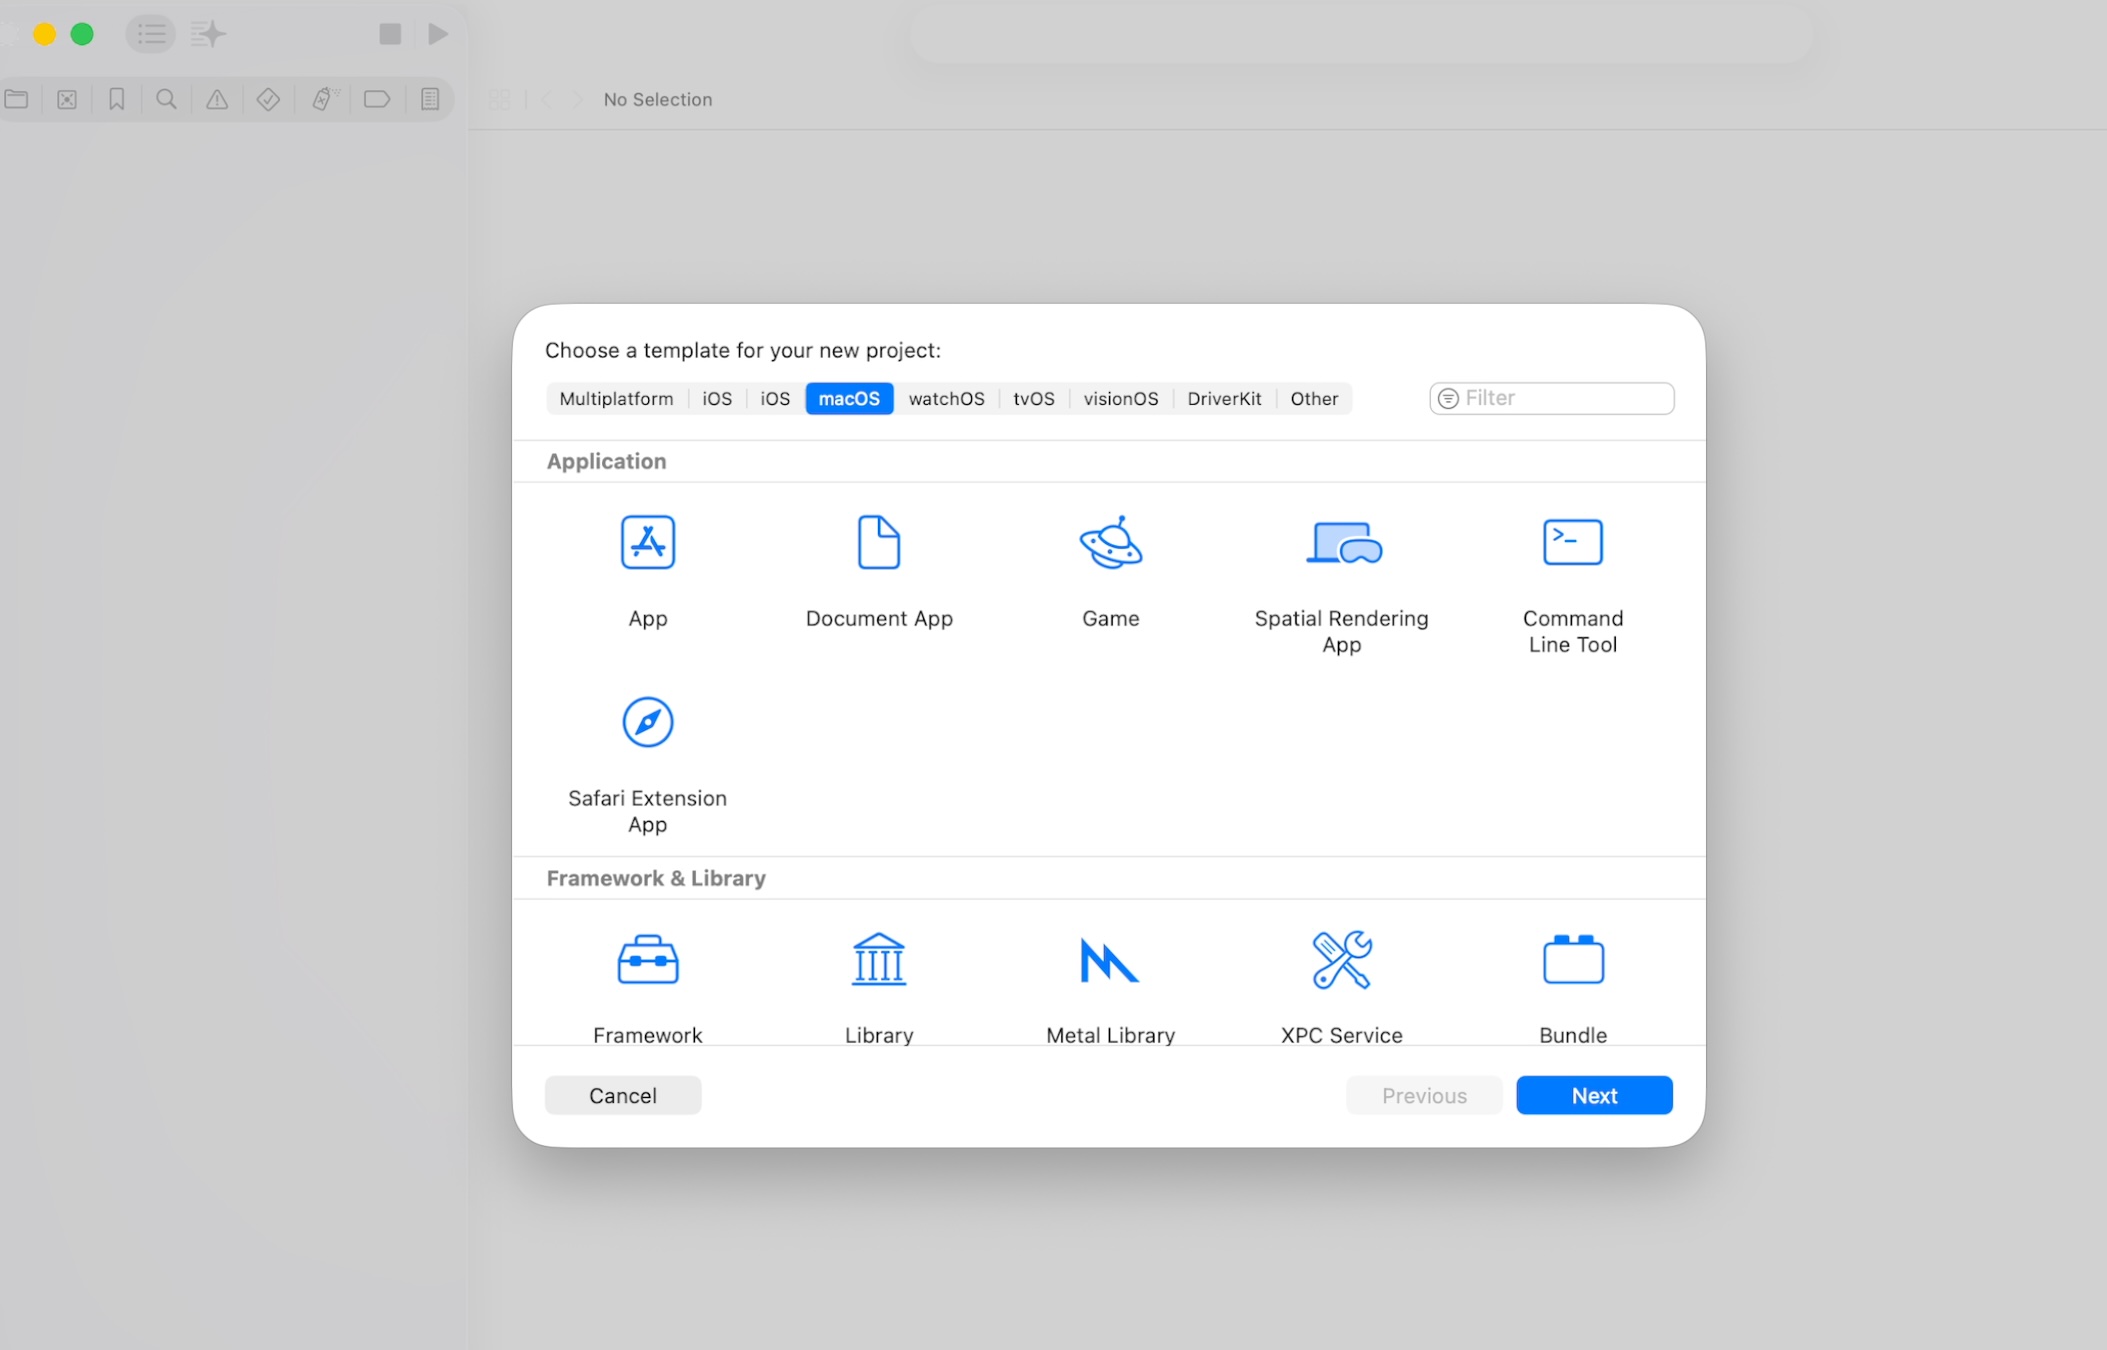
Task: Open the Find navigator magnifier icon
Action: [x=166, y=99]
